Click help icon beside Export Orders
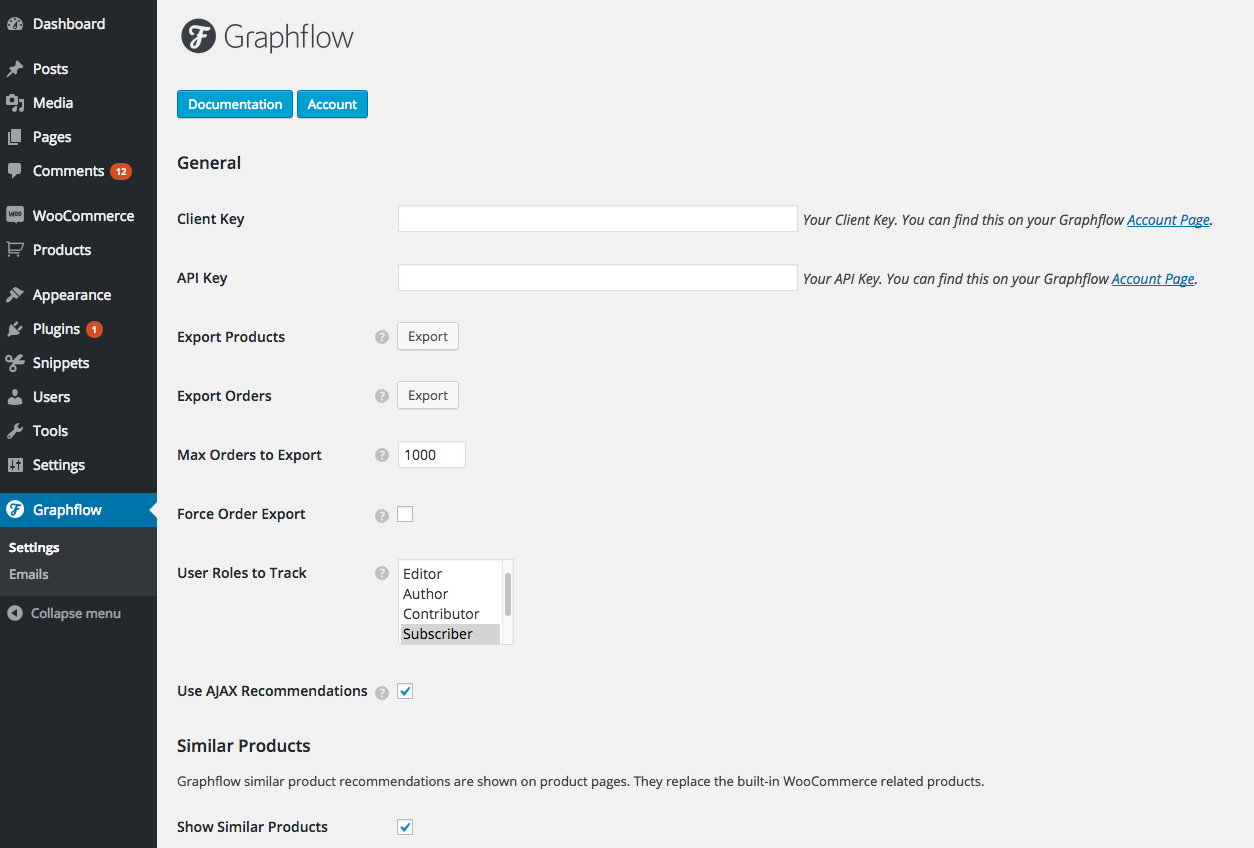 tap(381, 396)
